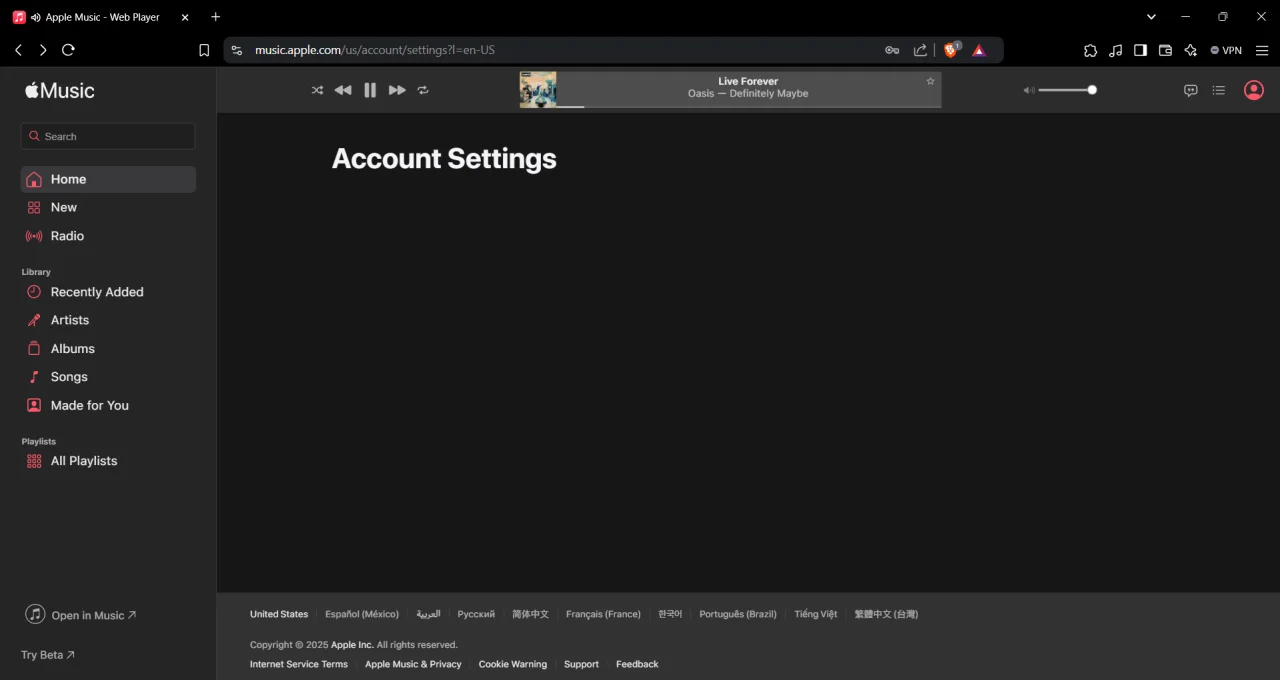The height and width of the screenshot is (680, 1280).
Task: Switch language to 简体中文
Action: pyautogui.click(x=530, y=614)
